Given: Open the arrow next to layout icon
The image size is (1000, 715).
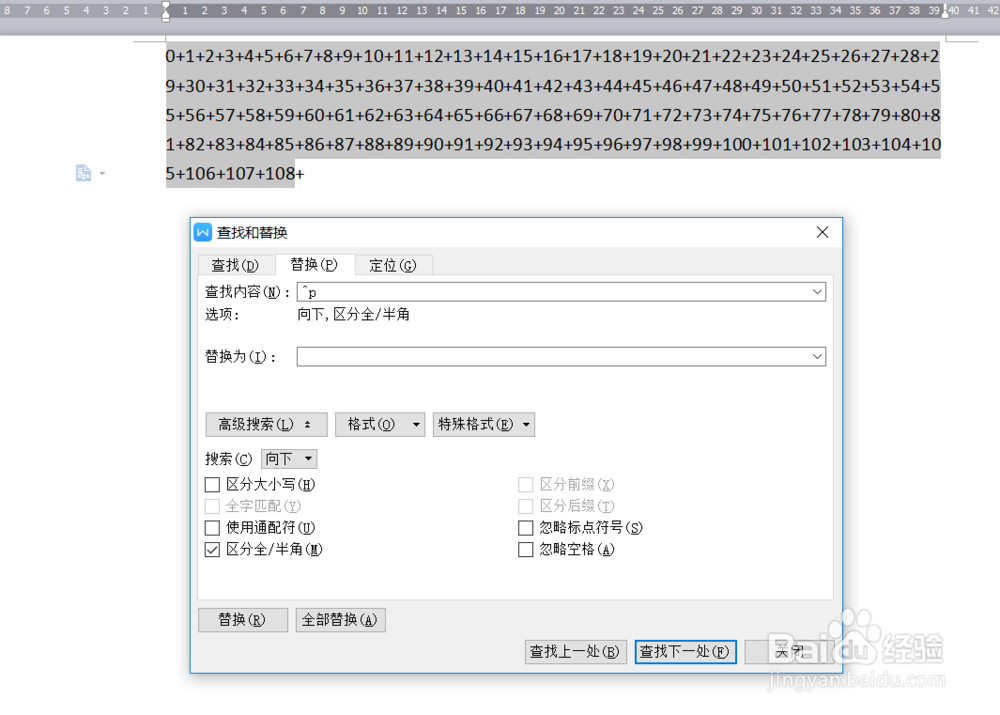Looking at the screenshot, I should point(102,173).
